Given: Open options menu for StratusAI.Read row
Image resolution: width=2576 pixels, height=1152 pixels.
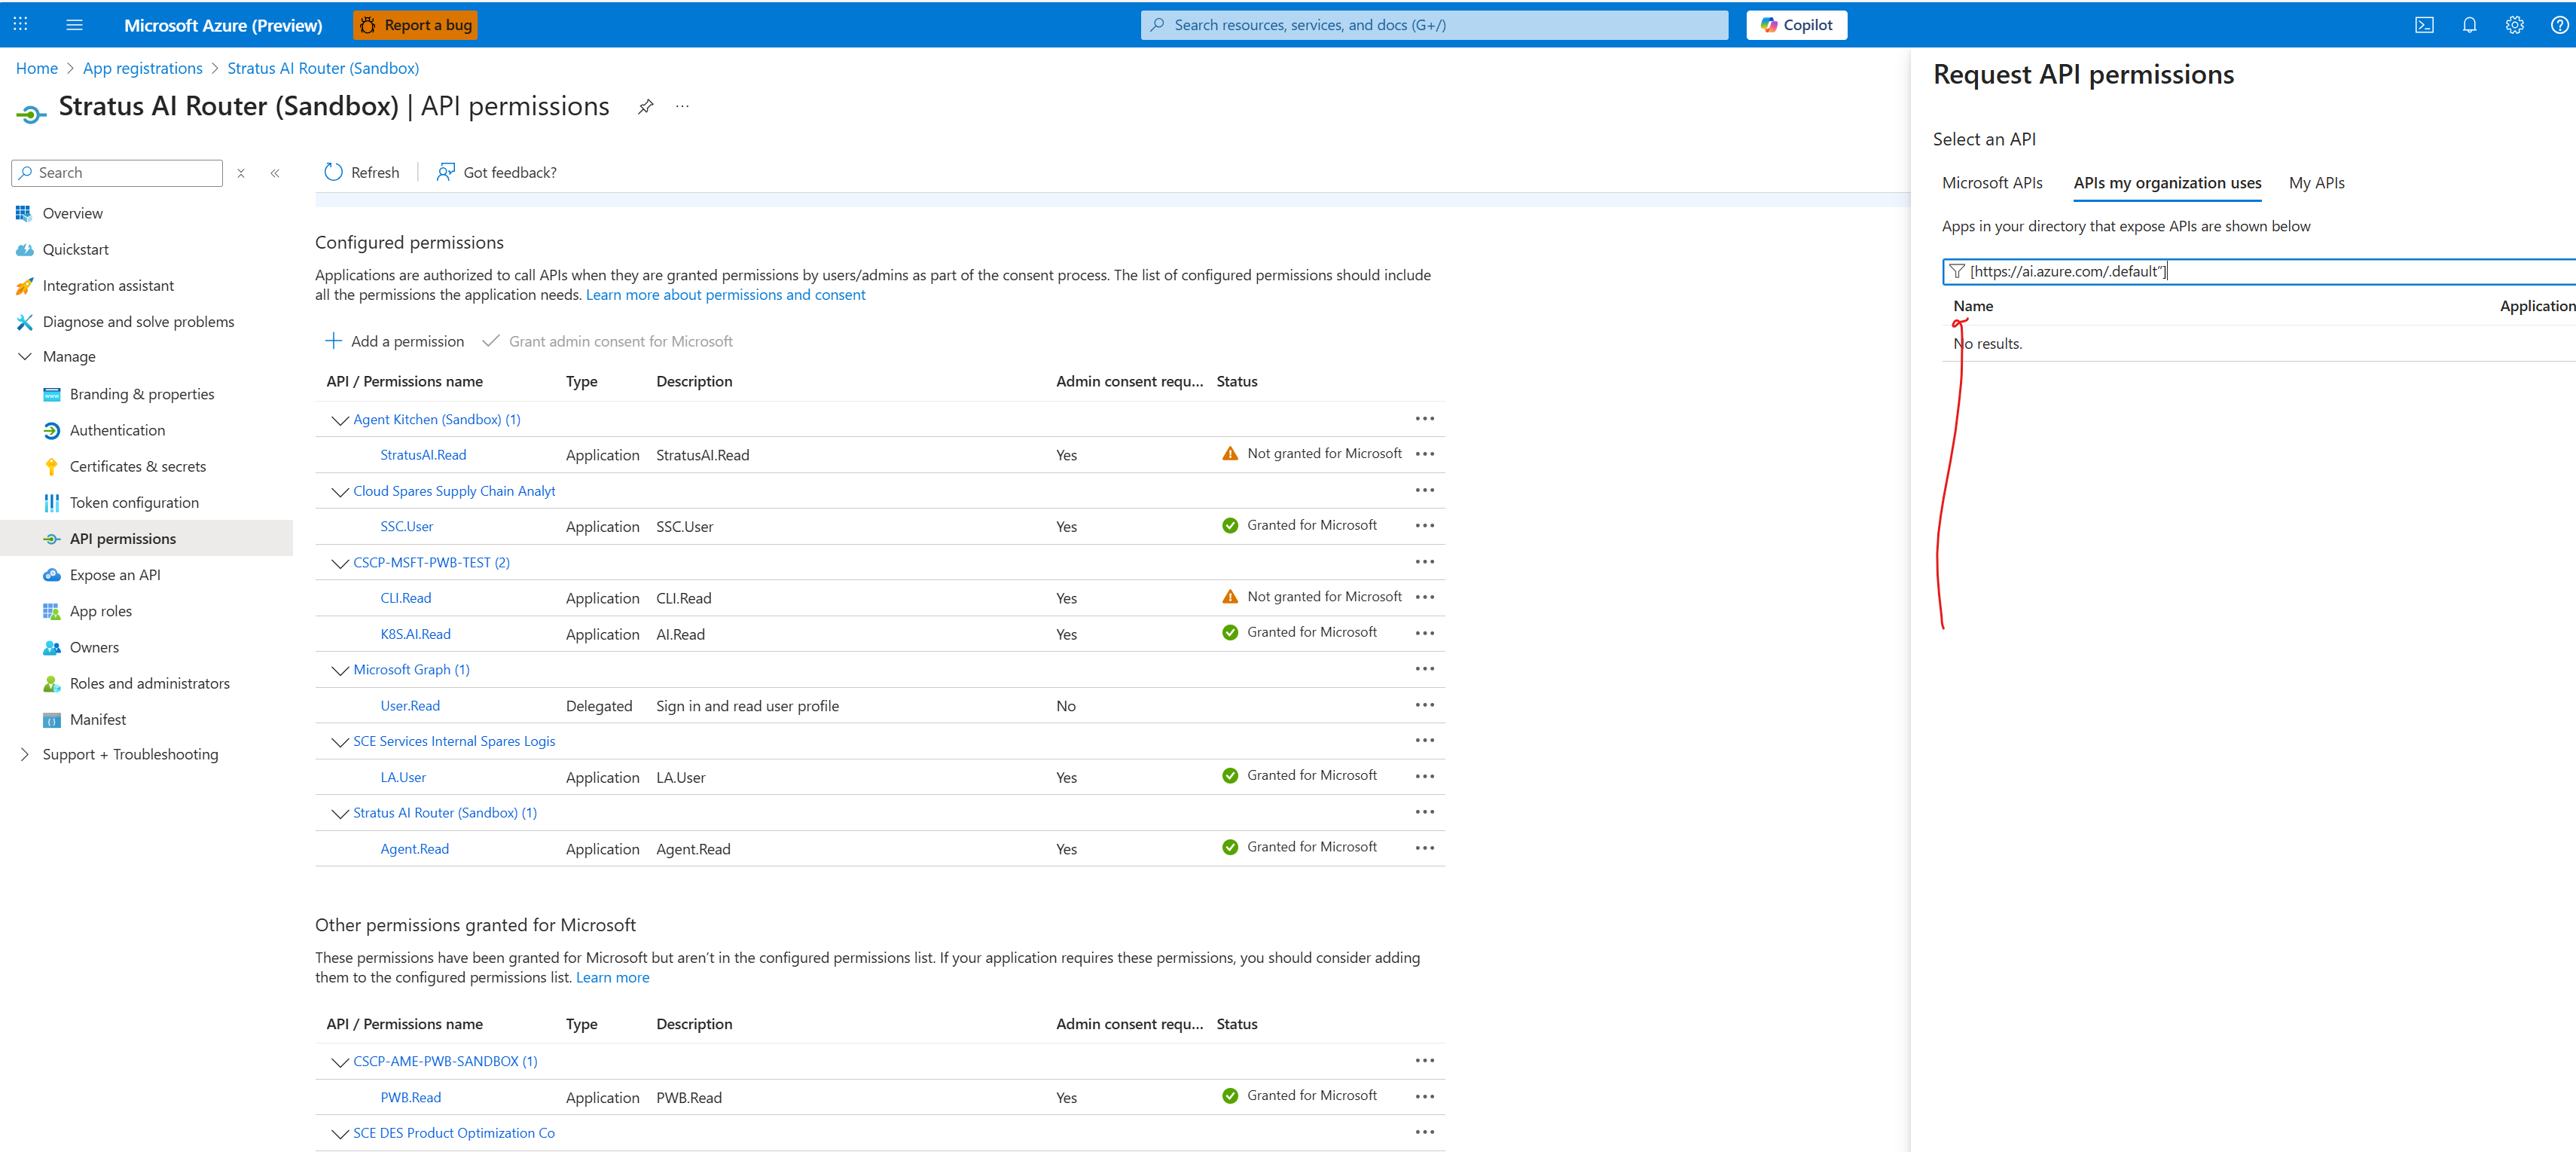Looking at the screenshot, I should pyautogui.click(x=1425, y=453).
